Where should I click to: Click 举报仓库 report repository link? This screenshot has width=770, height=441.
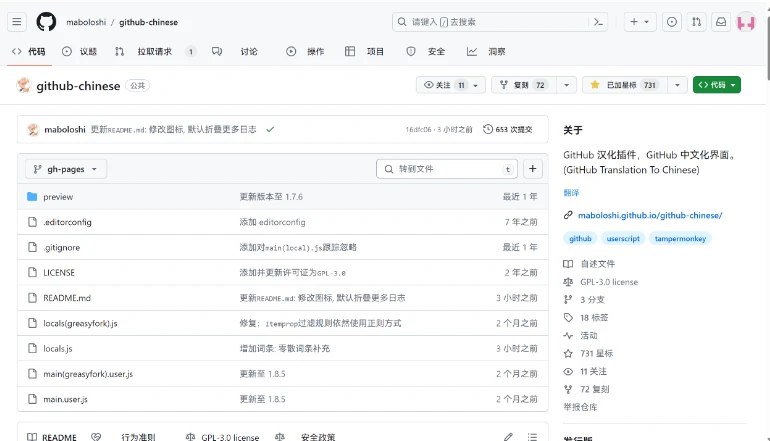tap(580, 407)
